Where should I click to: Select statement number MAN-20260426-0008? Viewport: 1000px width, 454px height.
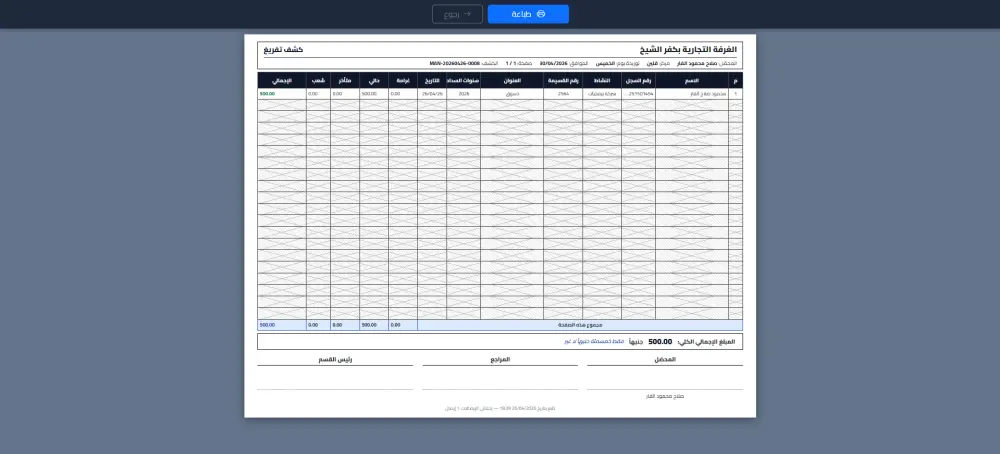click(454, 64)
